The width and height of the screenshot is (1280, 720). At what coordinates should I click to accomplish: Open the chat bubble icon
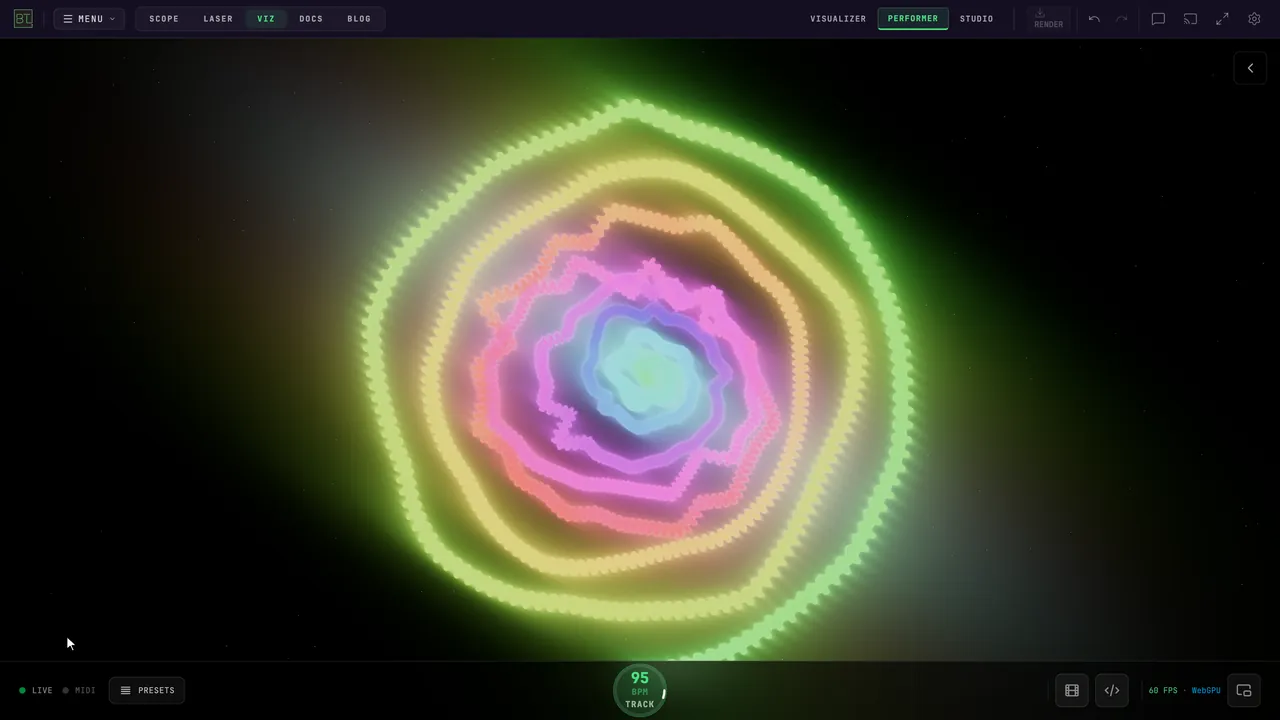tap(1158, 19)
